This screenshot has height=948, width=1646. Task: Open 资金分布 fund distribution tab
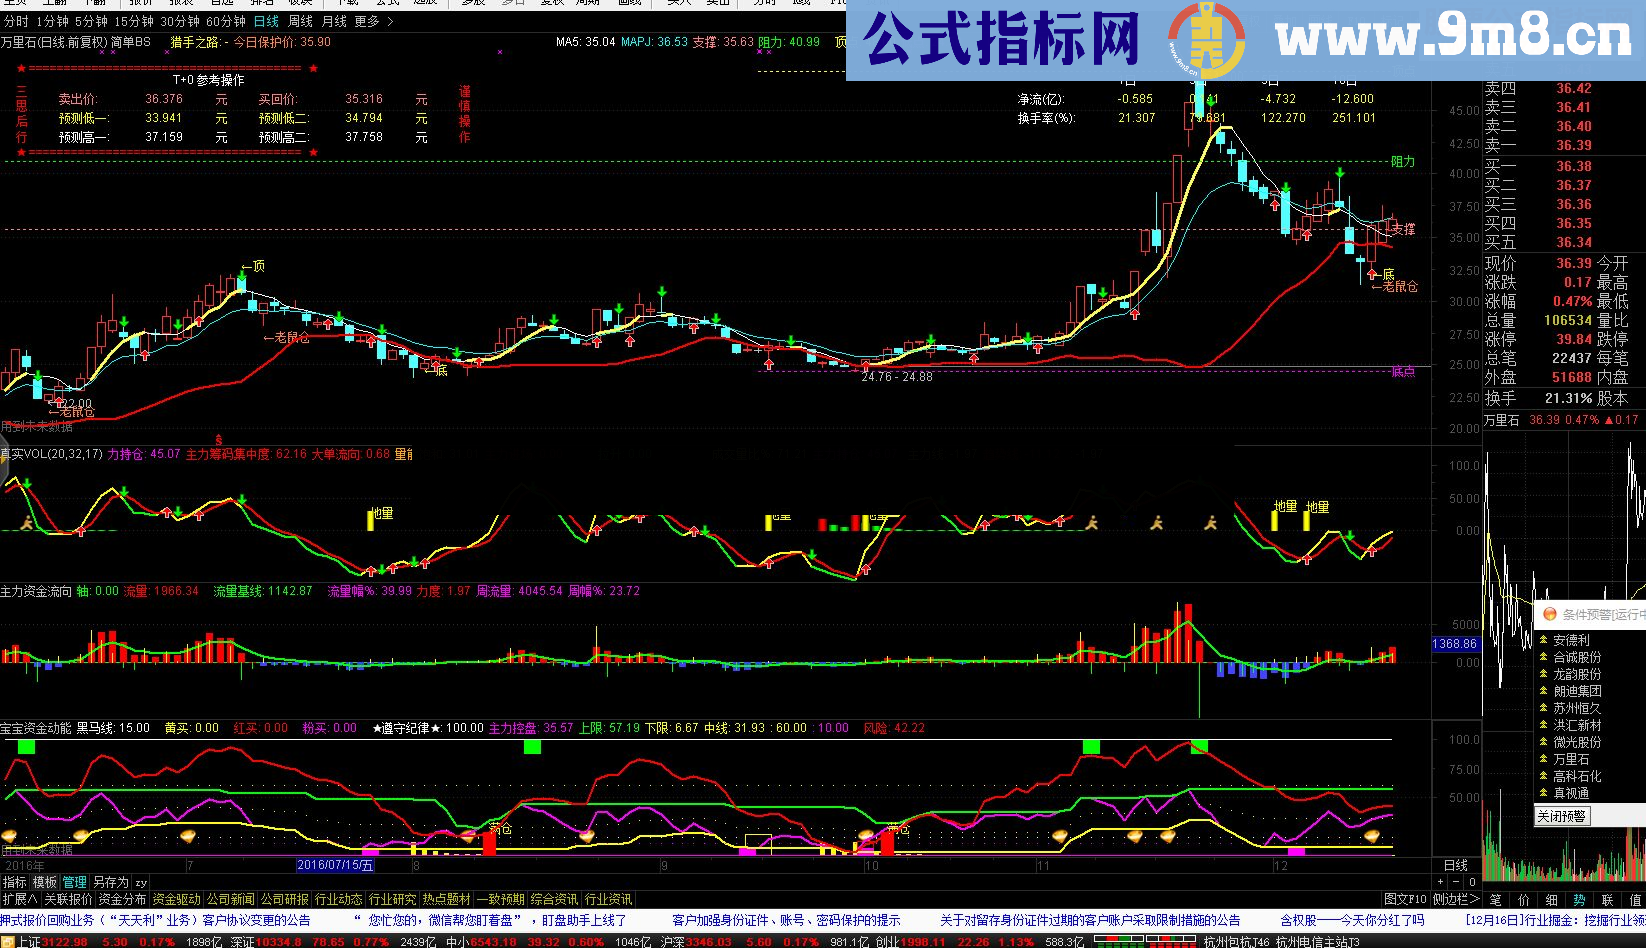[x=122, y=899]
